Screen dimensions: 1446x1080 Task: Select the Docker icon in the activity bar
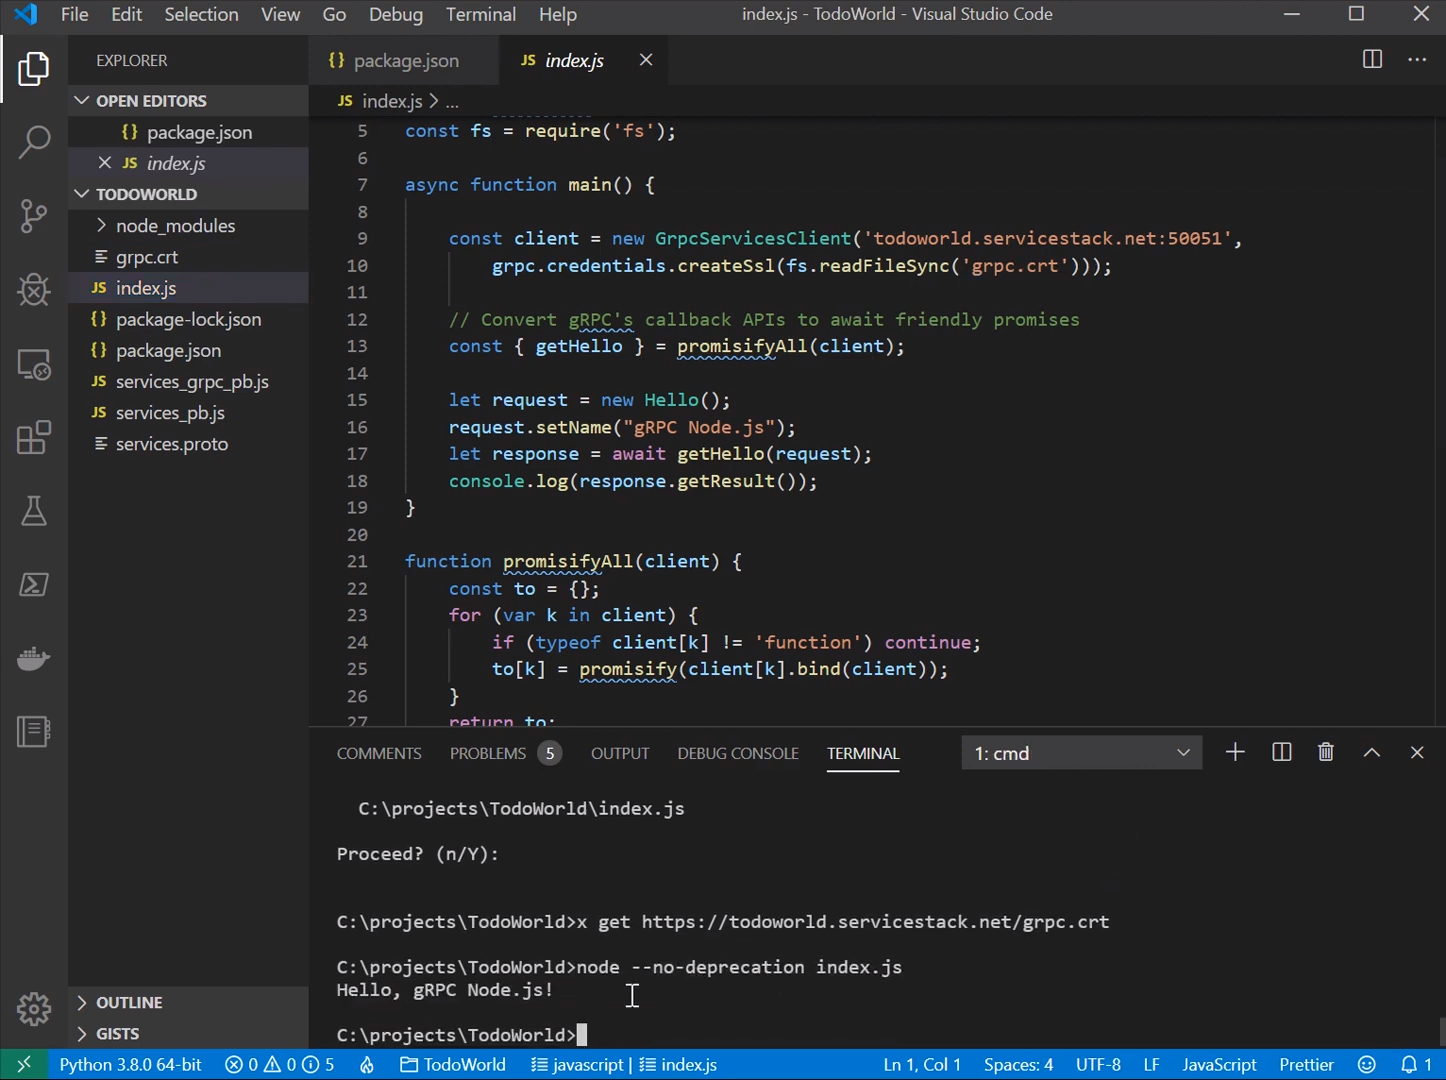[33, 658]
